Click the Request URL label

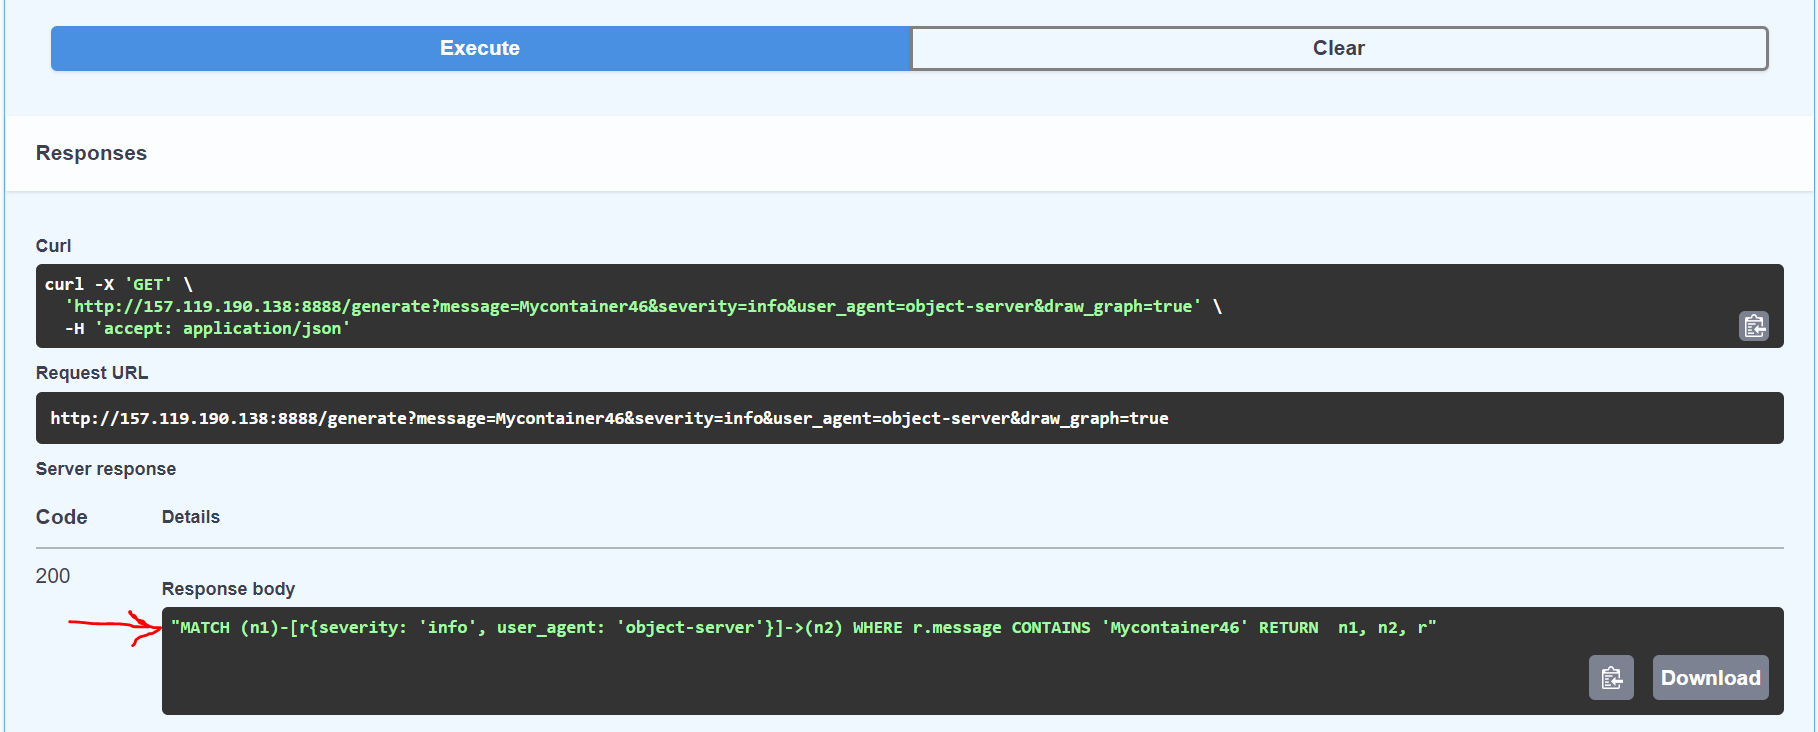pos(92,373)
